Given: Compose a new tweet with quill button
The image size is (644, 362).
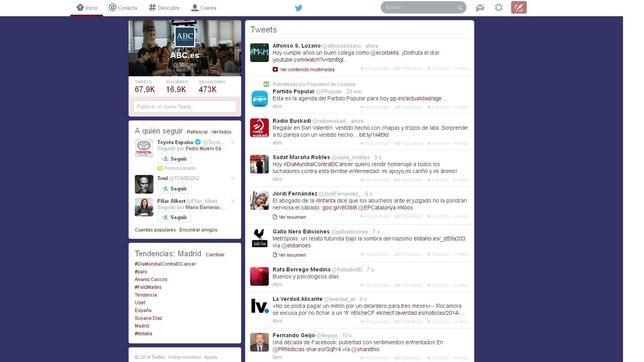Looking at the screenshot, I should 519,7.
